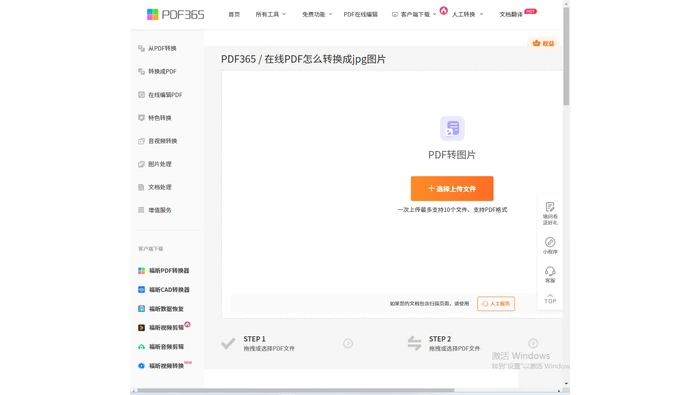Click the horizontal scrollbar at bottom
Image resolution: width=700 pixels, height=395 pixels.
click(296, 391)
